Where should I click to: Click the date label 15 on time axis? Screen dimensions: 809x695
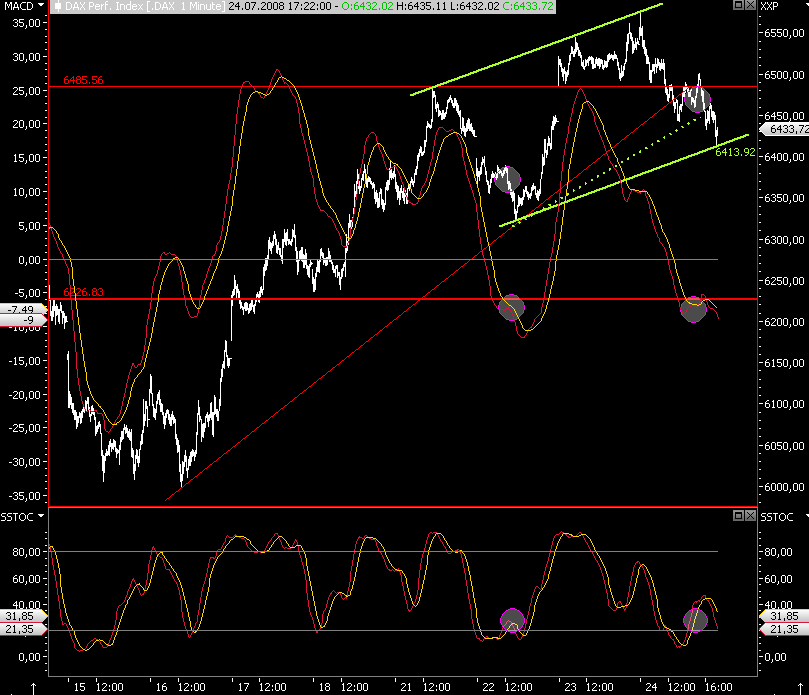point(79,687)
